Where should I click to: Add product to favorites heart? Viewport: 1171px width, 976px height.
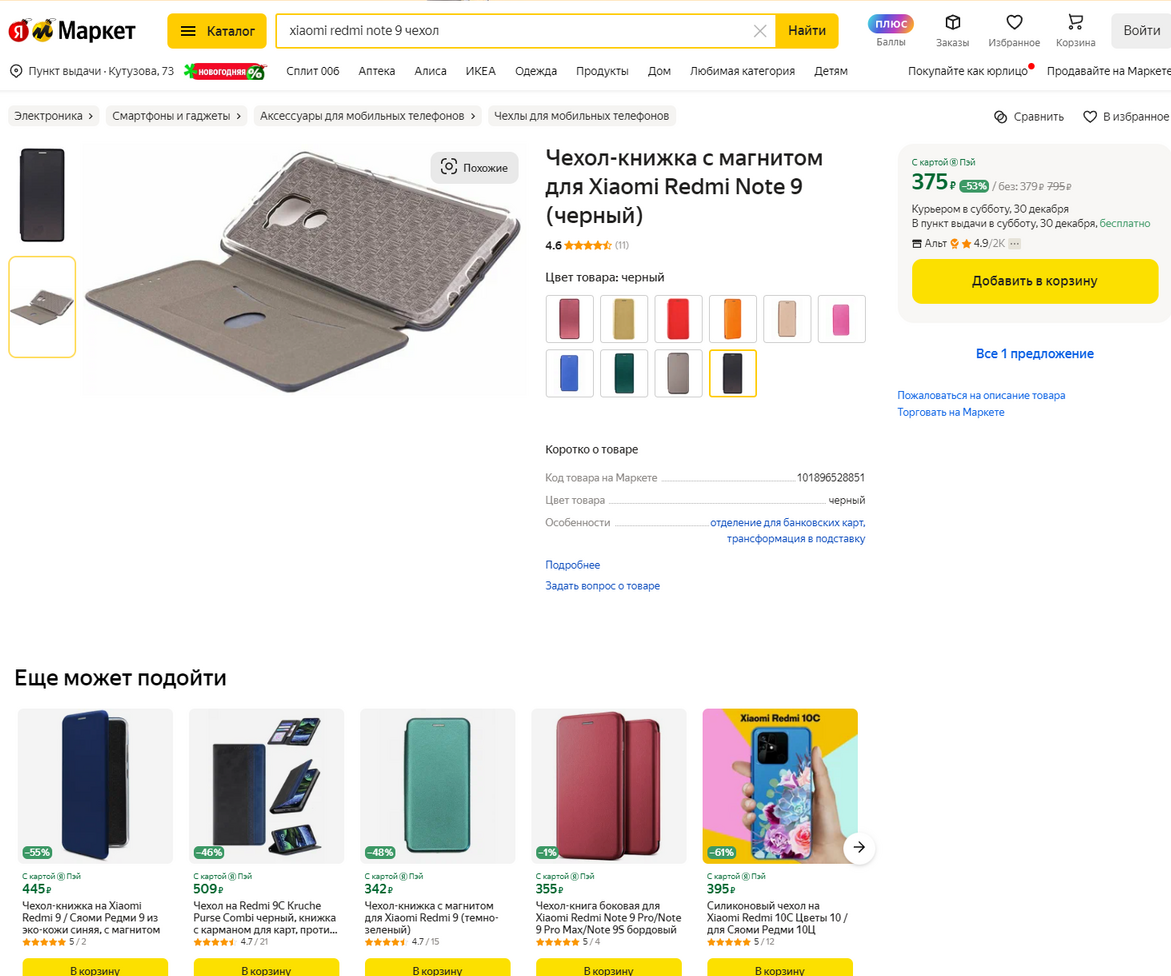(x=1090, y=117)
